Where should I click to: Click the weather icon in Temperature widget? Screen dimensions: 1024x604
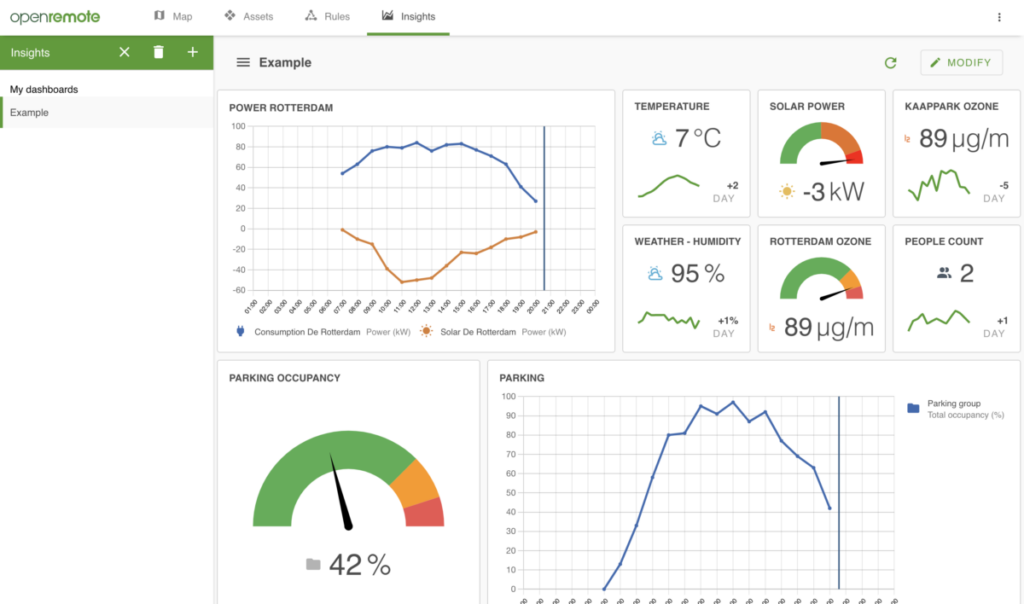pyautogui.click(x=659, y=139)
